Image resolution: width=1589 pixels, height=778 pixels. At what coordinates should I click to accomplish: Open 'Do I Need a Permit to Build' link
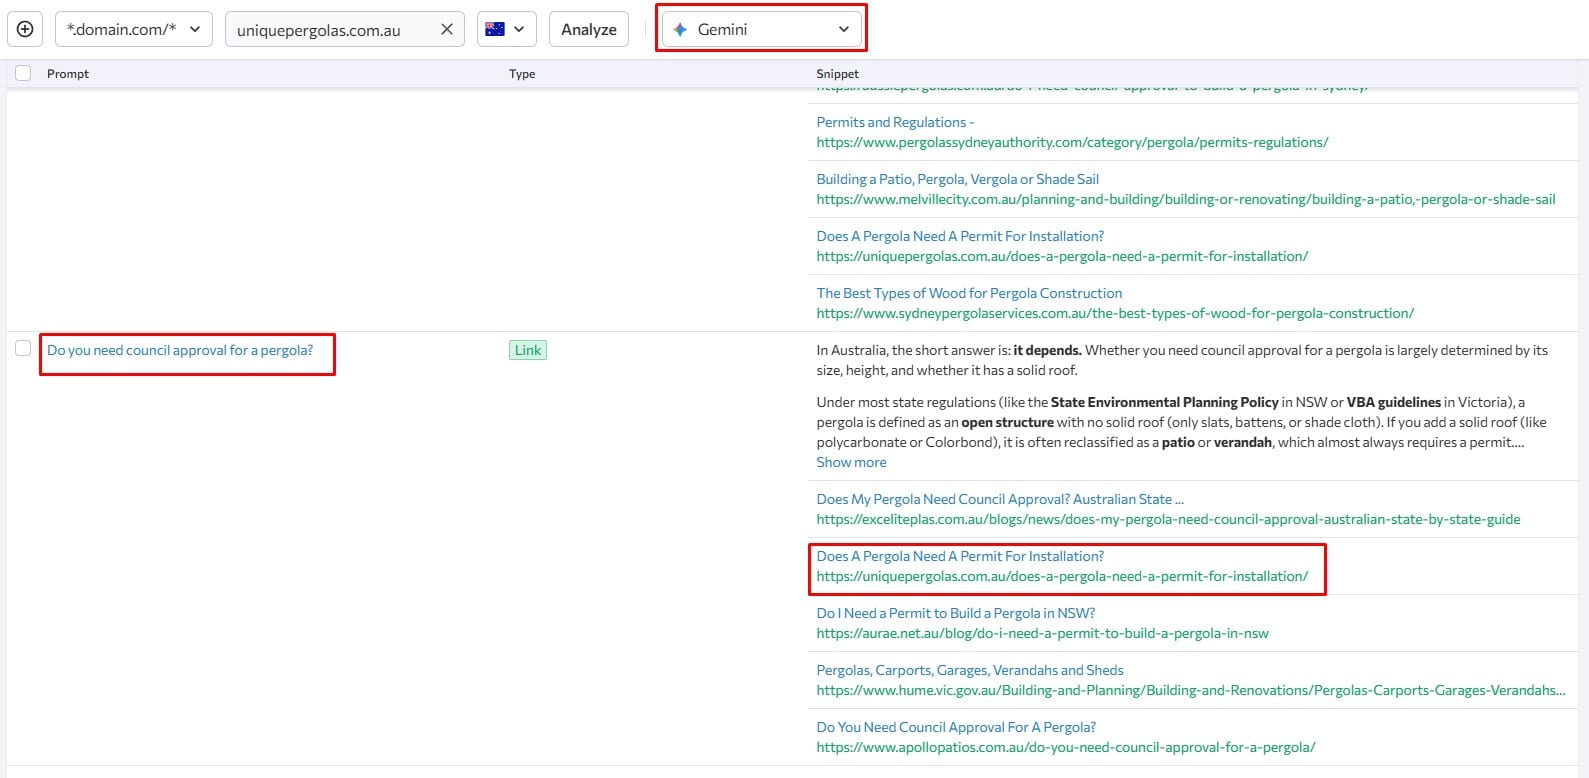[x=955, y=613]
